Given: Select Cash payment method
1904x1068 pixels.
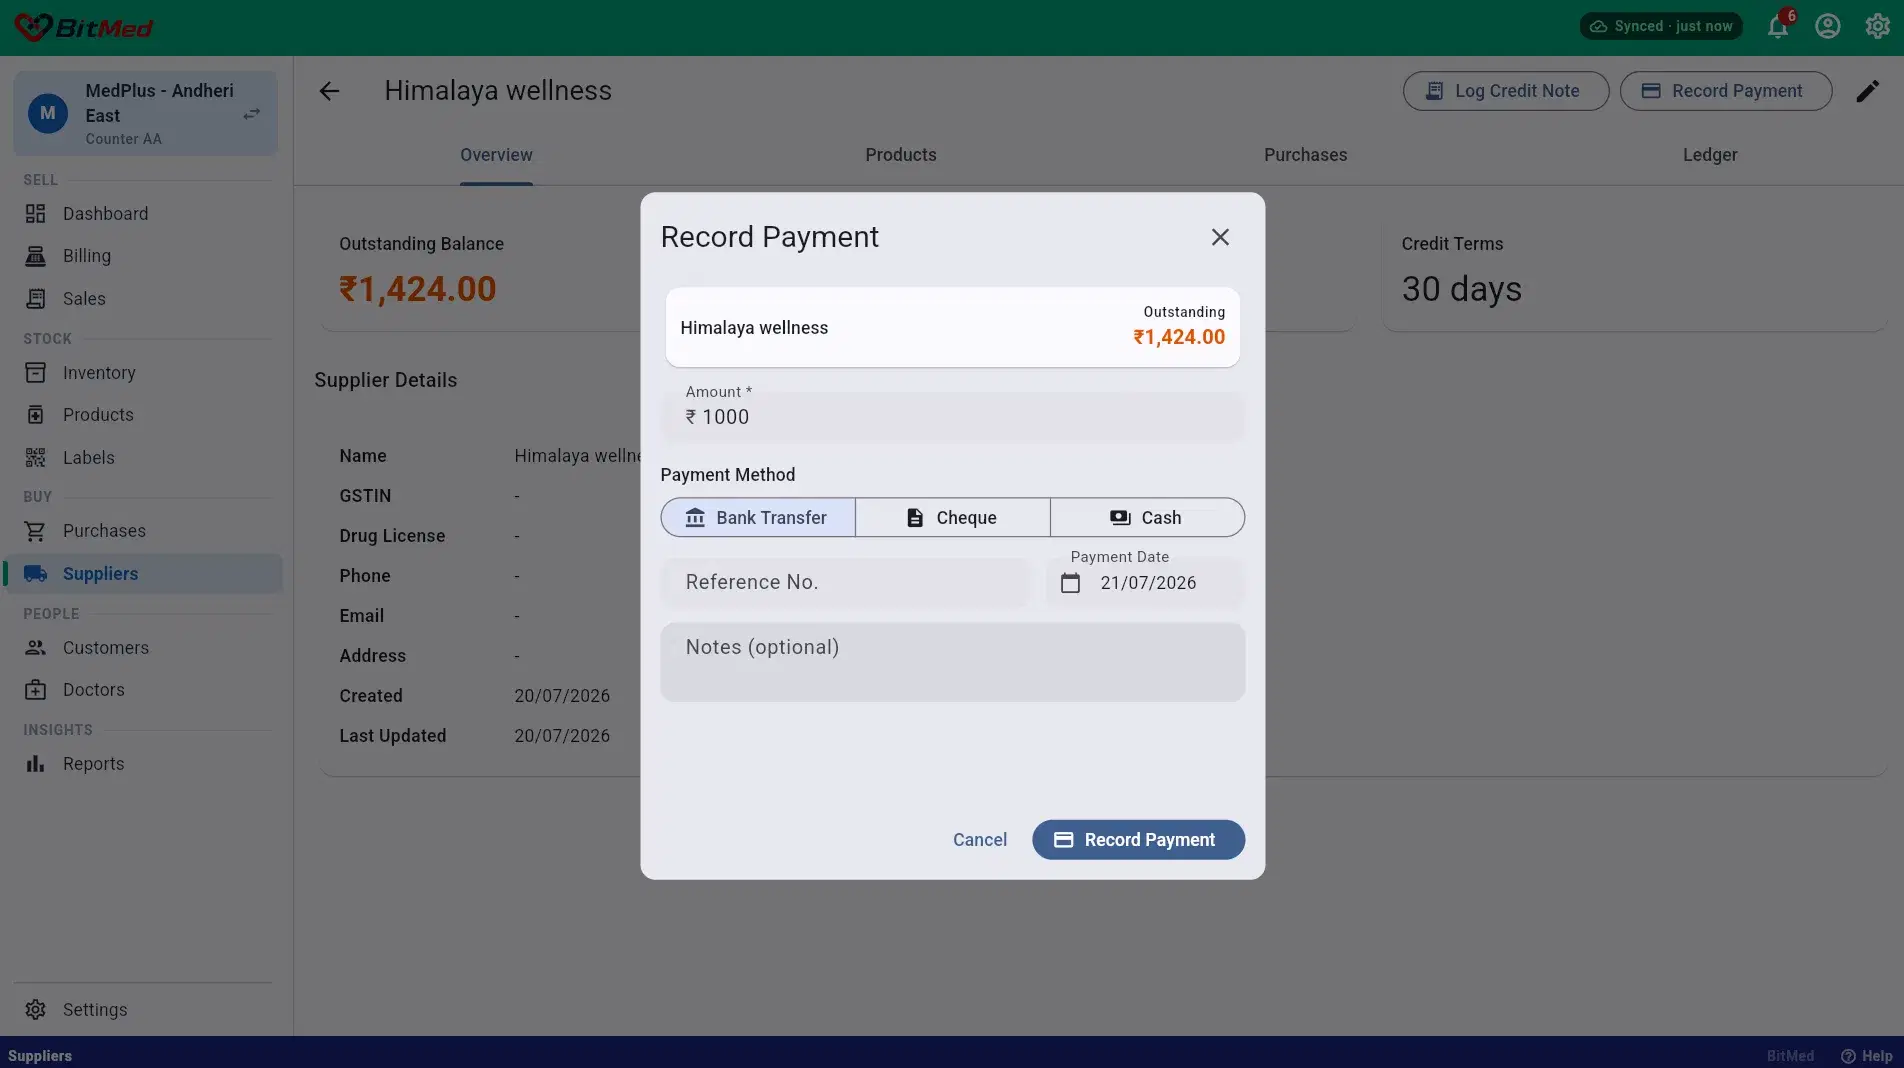Looking at the screenshot, I should tap(1147, 518).
